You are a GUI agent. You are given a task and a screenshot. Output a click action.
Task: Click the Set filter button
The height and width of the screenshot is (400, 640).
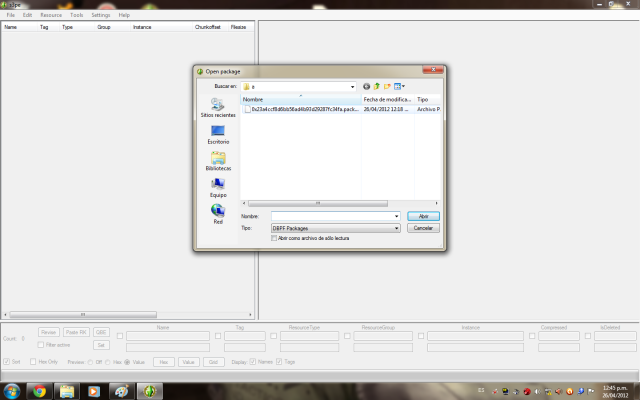(x=101, y=345)
